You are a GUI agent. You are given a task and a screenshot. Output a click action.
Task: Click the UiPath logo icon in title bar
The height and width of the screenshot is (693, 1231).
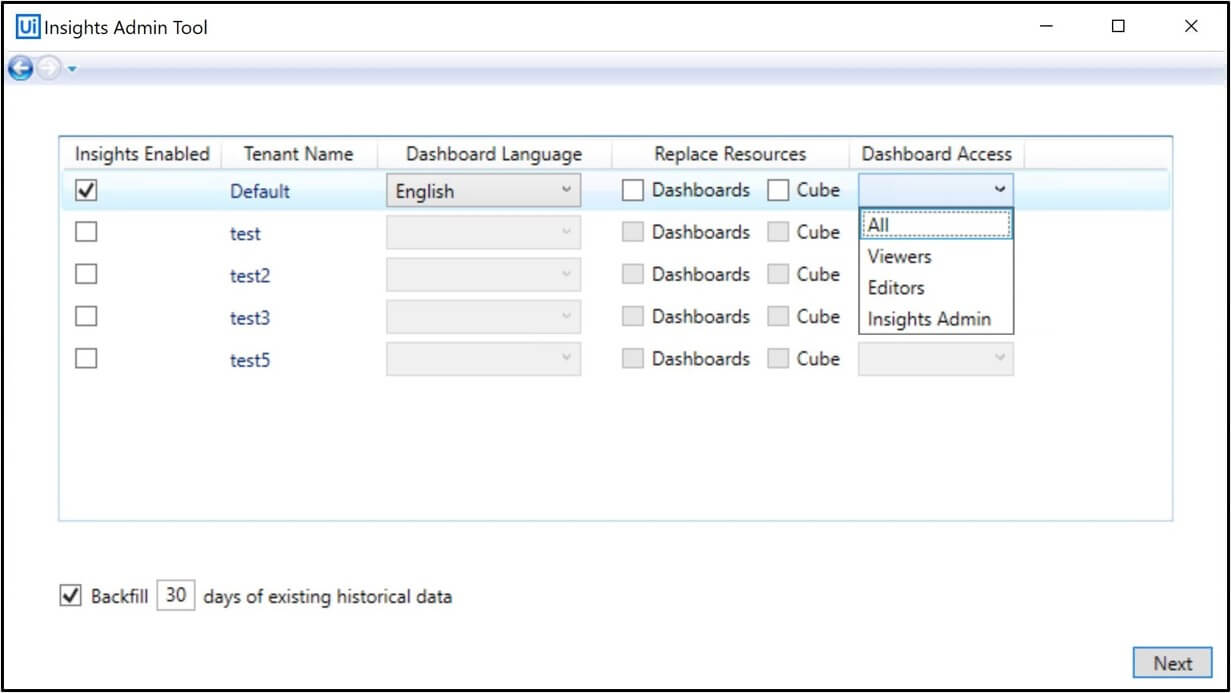coord(29,27)
